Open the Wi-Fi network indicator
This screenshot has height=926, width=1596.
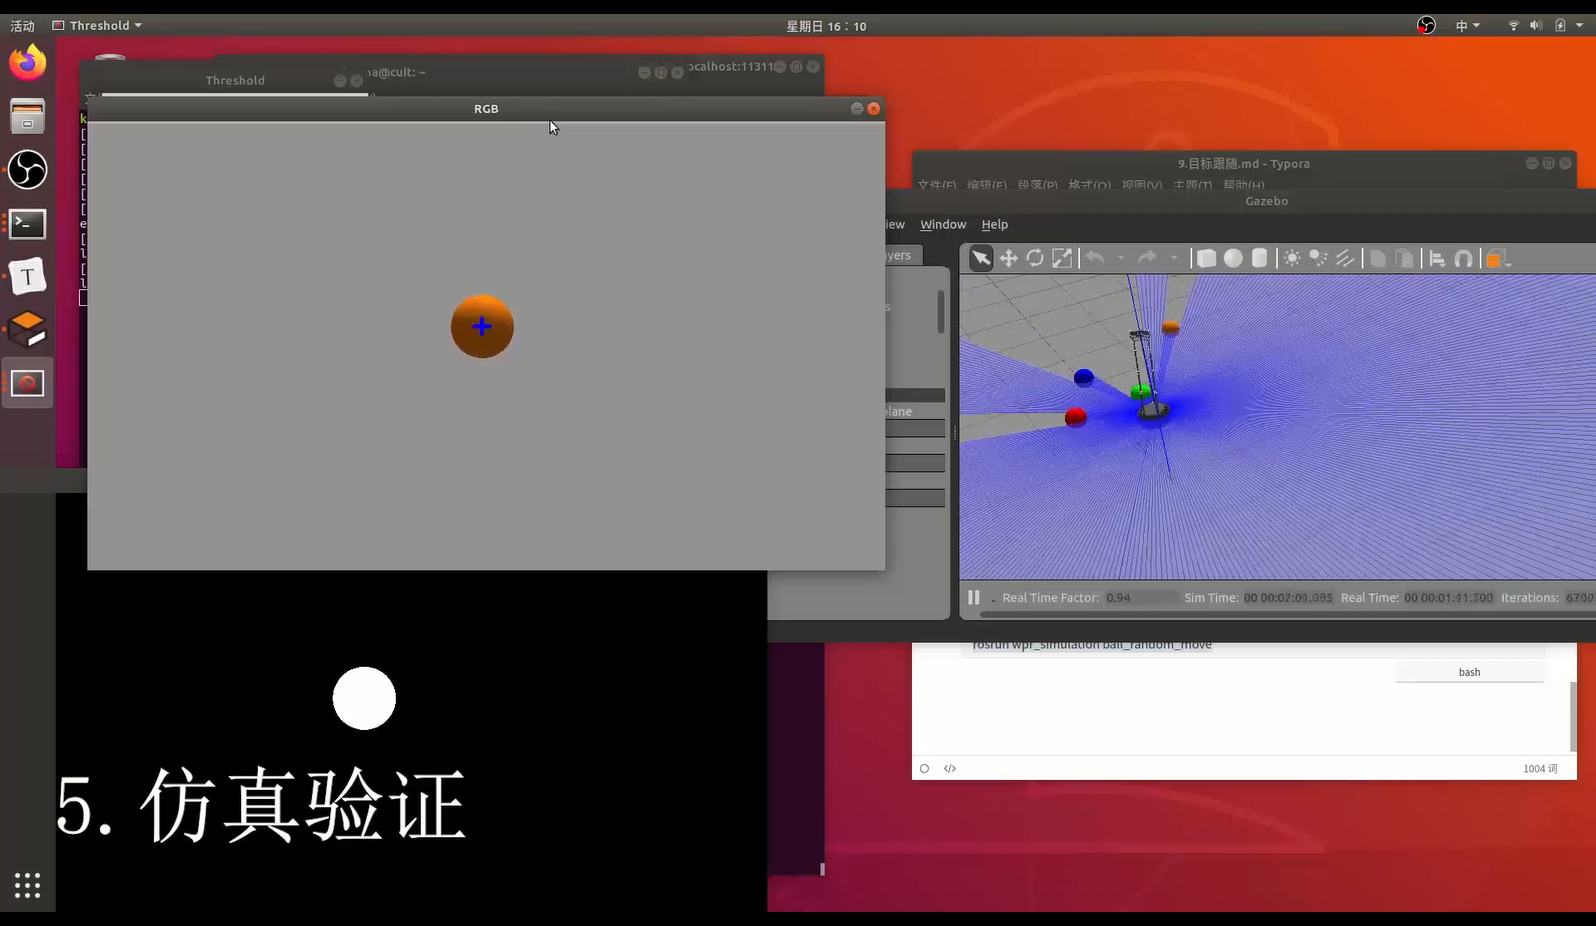[1514, 26]
